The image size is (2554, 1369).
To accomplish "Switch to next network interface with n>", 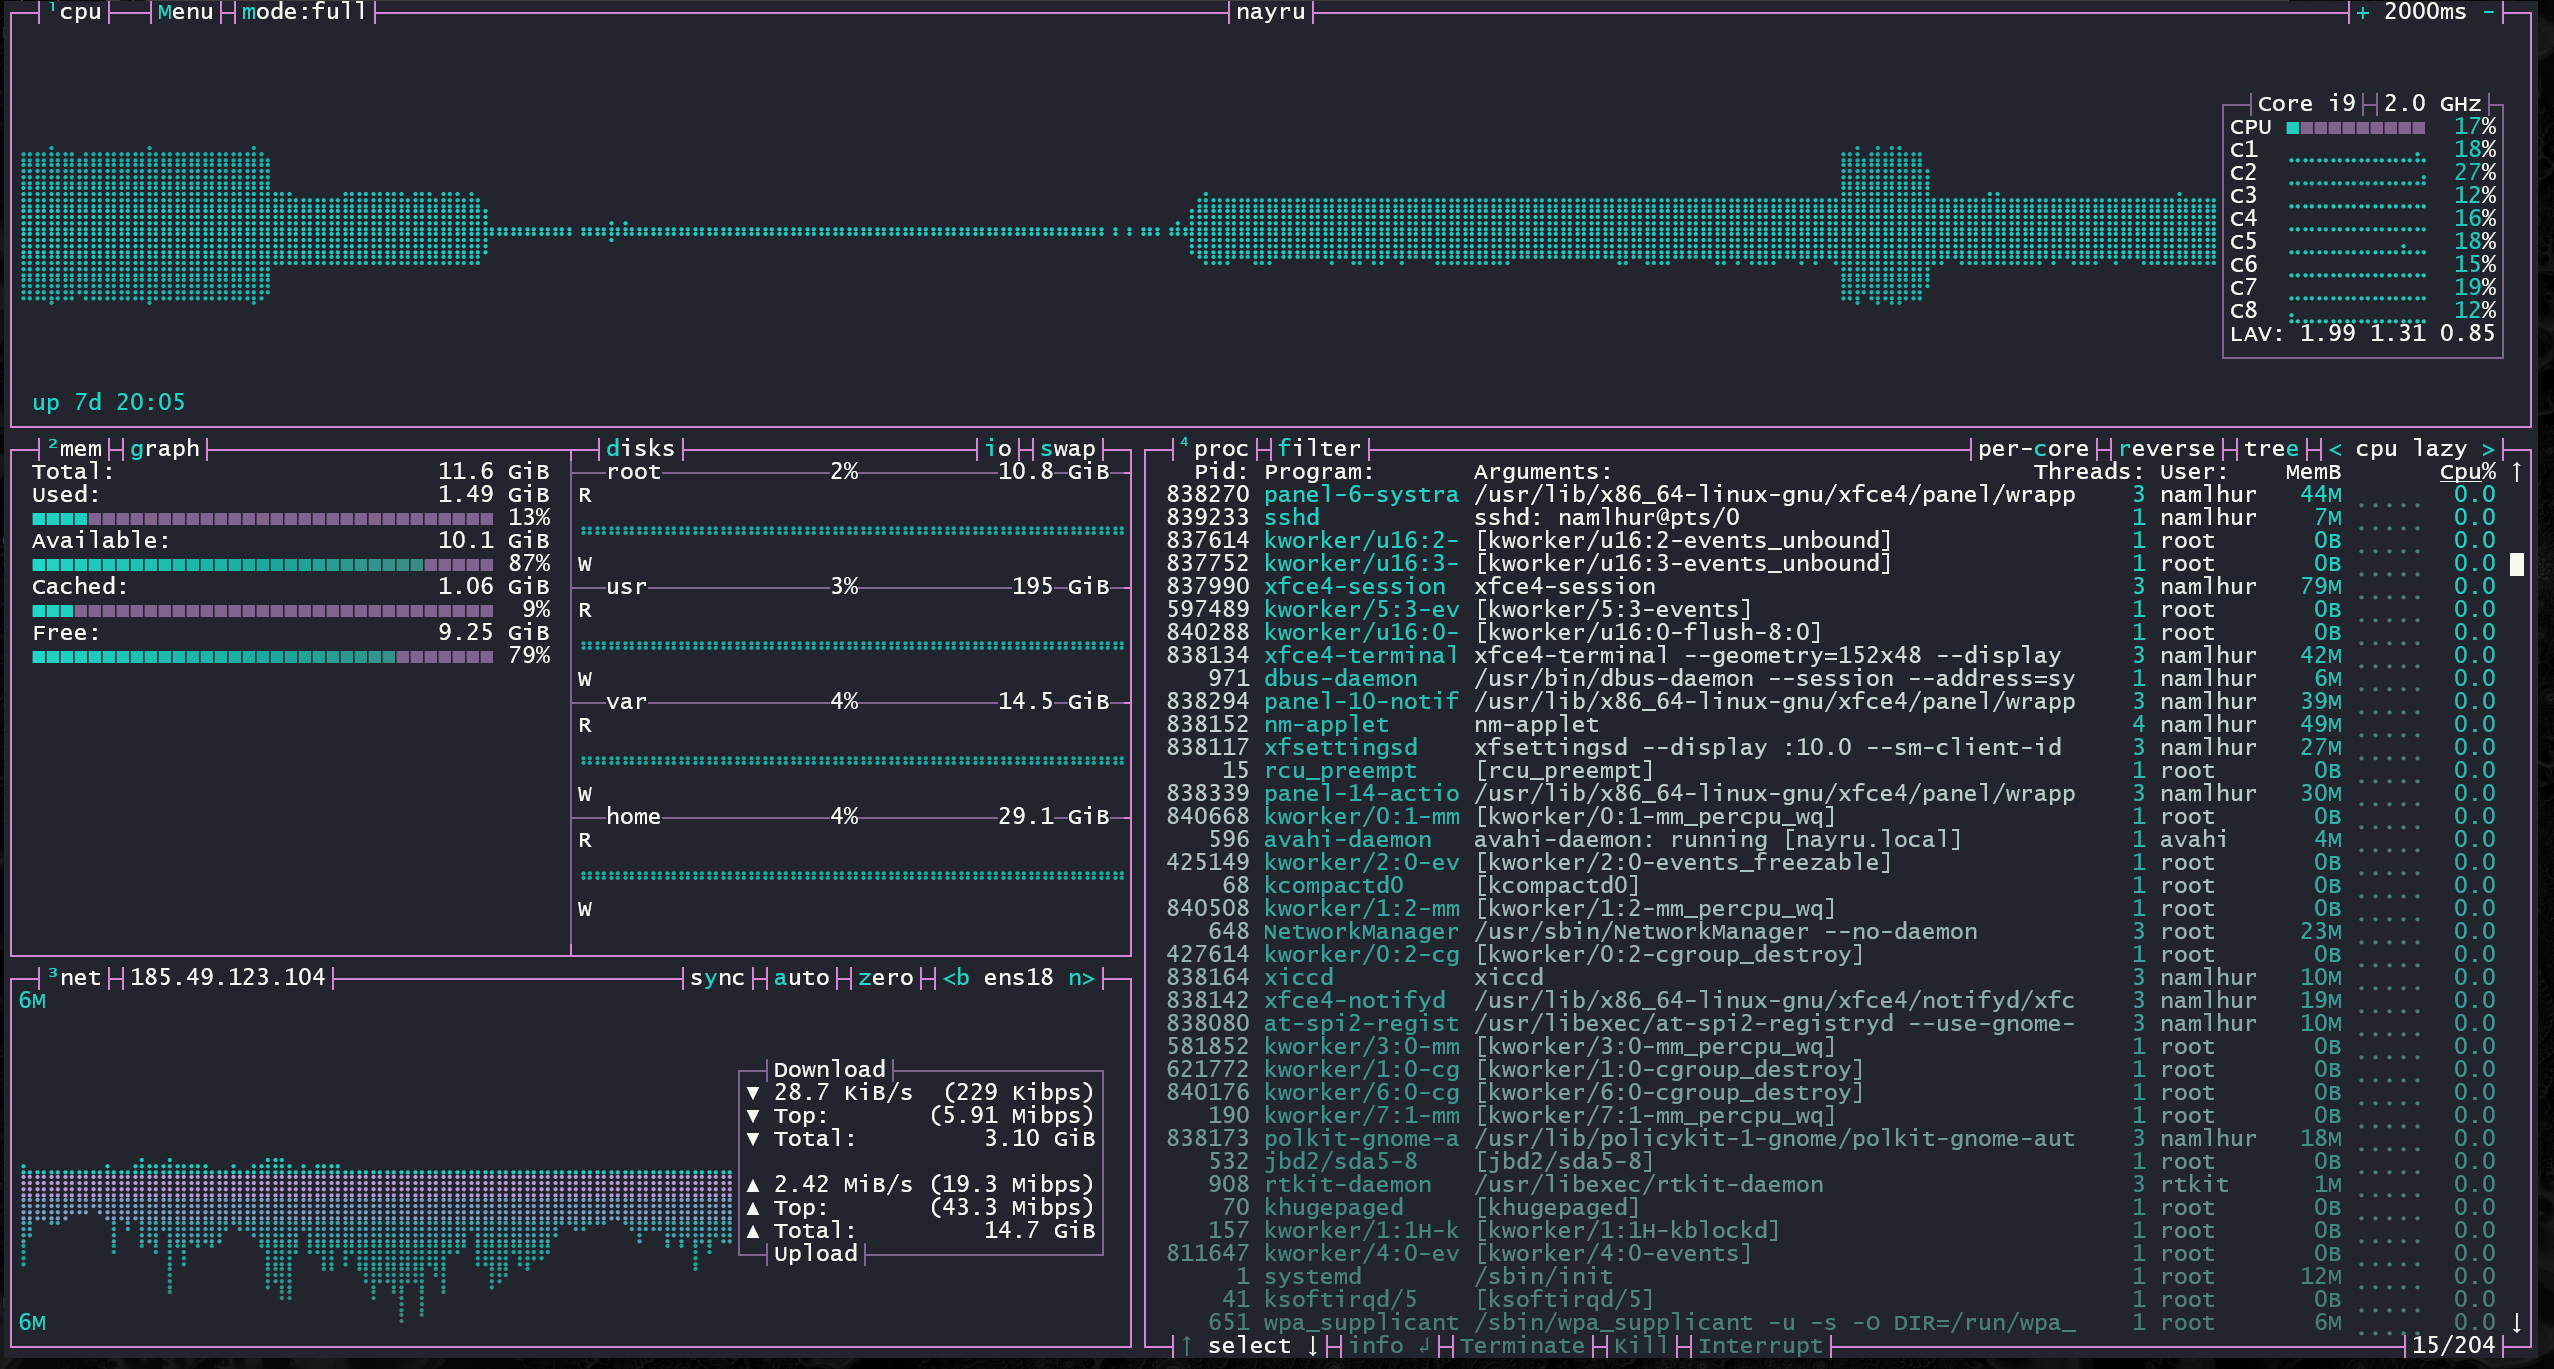I will [1081, 978].
